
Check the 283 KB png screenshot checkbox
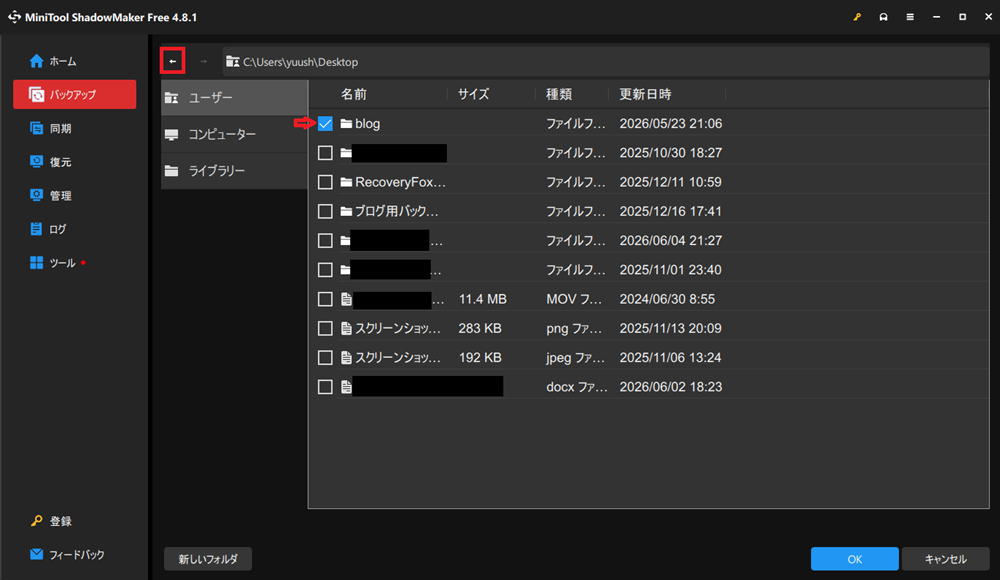click(325, 329)
